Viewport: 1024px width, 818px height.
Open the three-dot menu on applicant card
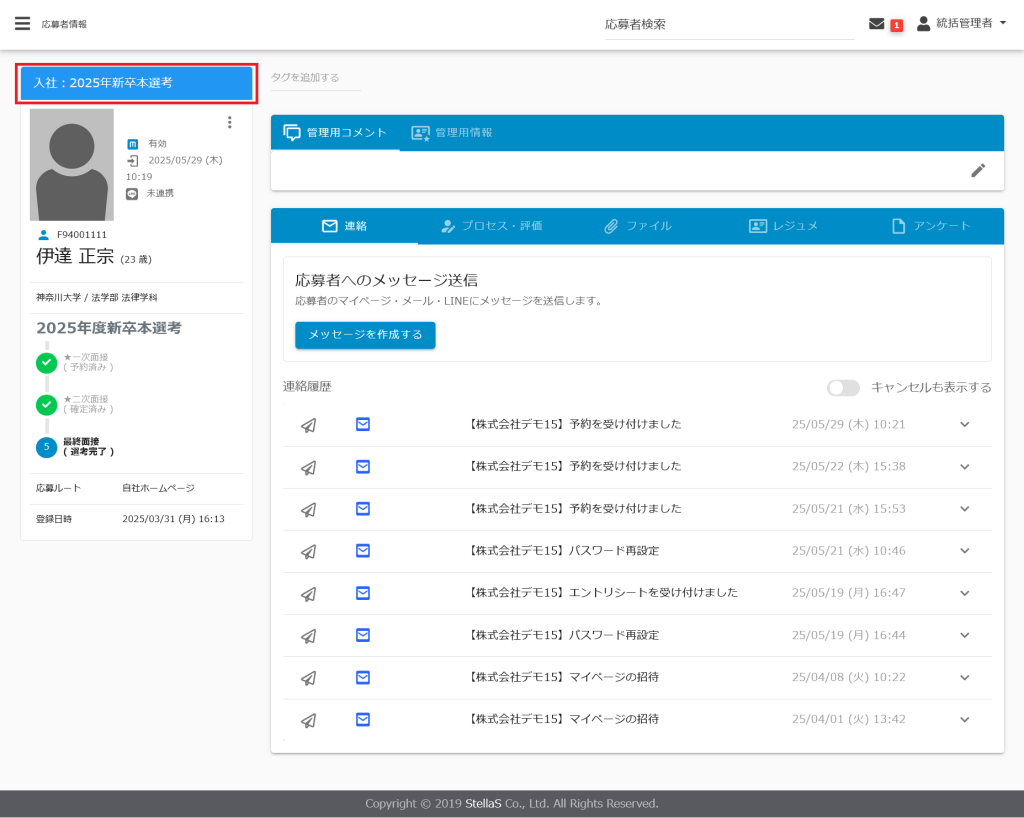point(229,122)
